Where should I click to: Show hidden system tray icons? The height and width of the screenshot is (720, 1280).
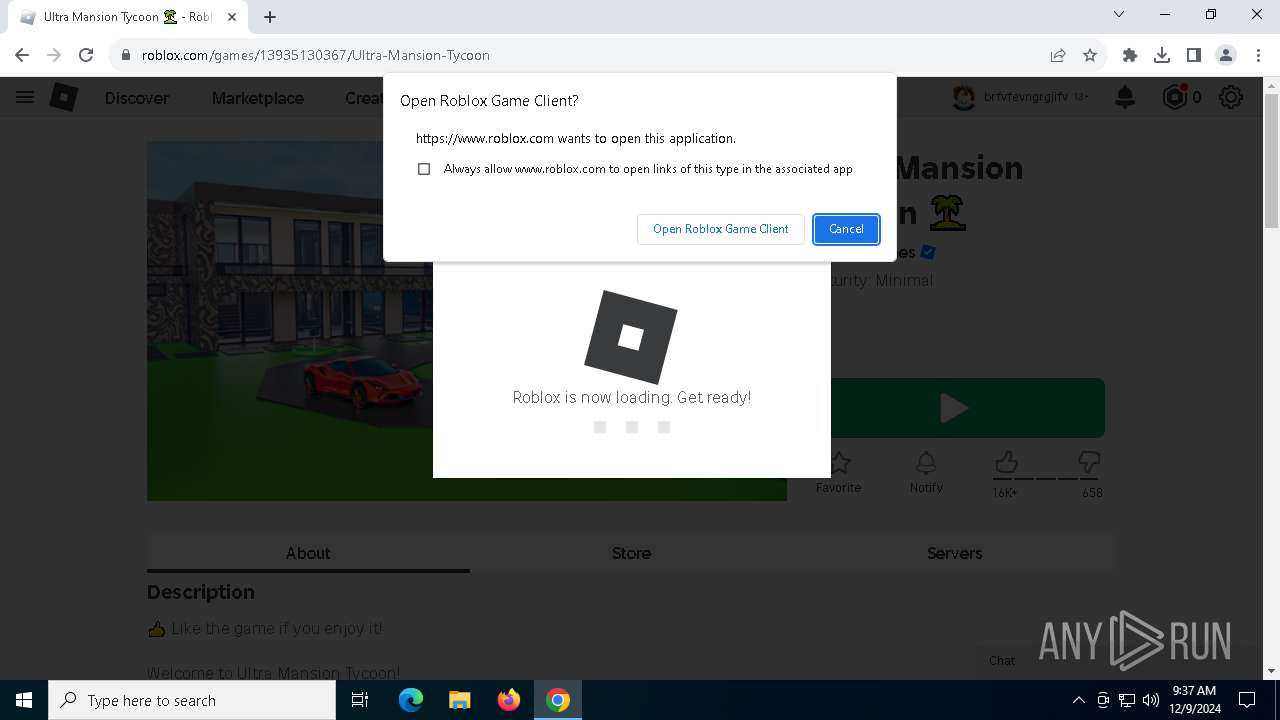[x=1078, y=700]
